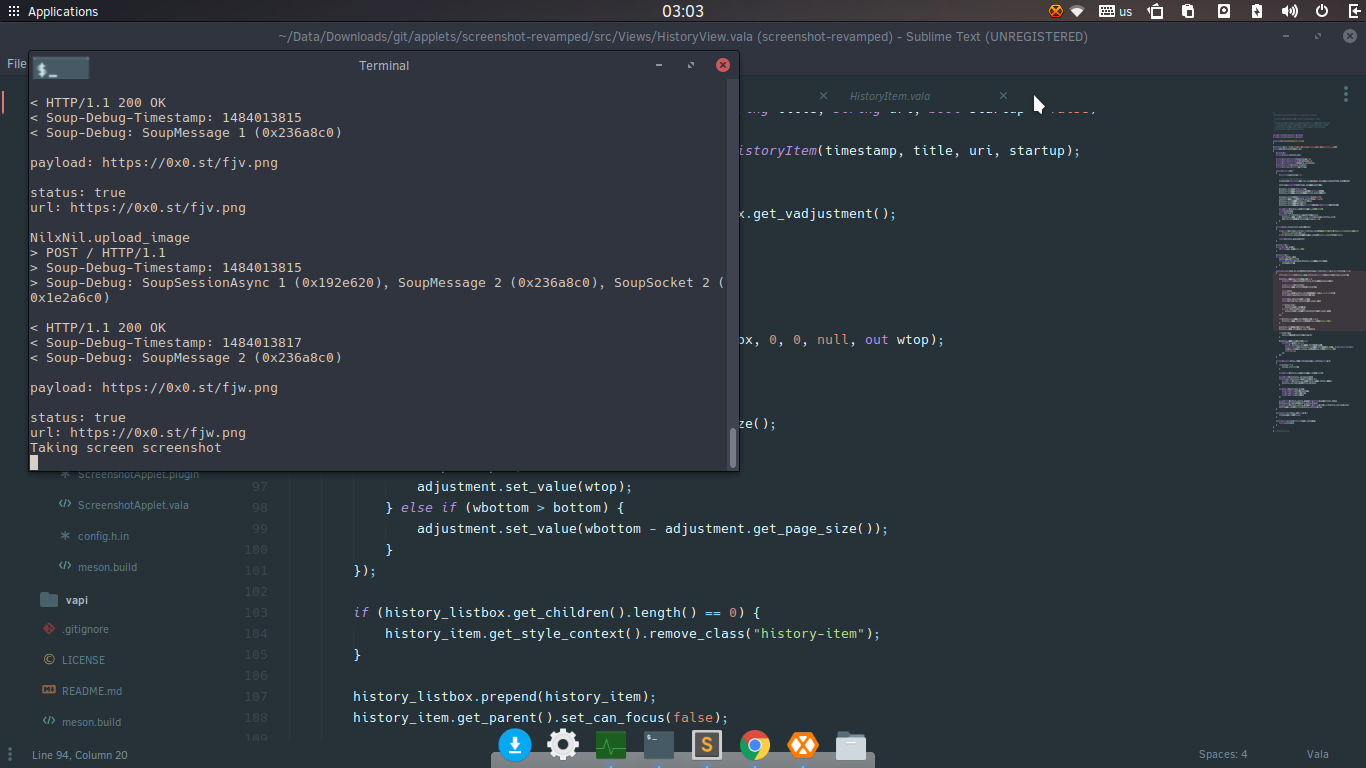Open the 'Vala' syntax selector
Image resolution: width=1366 pixels, height=768 pixels.
coord(1317,755)
